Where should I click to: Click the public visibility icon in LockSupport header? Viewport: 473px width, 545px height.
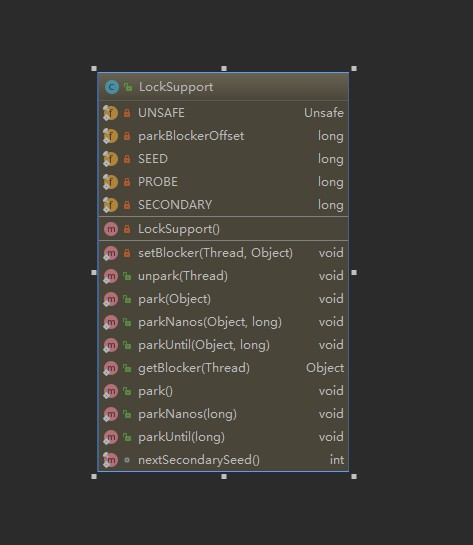point(128,87)
